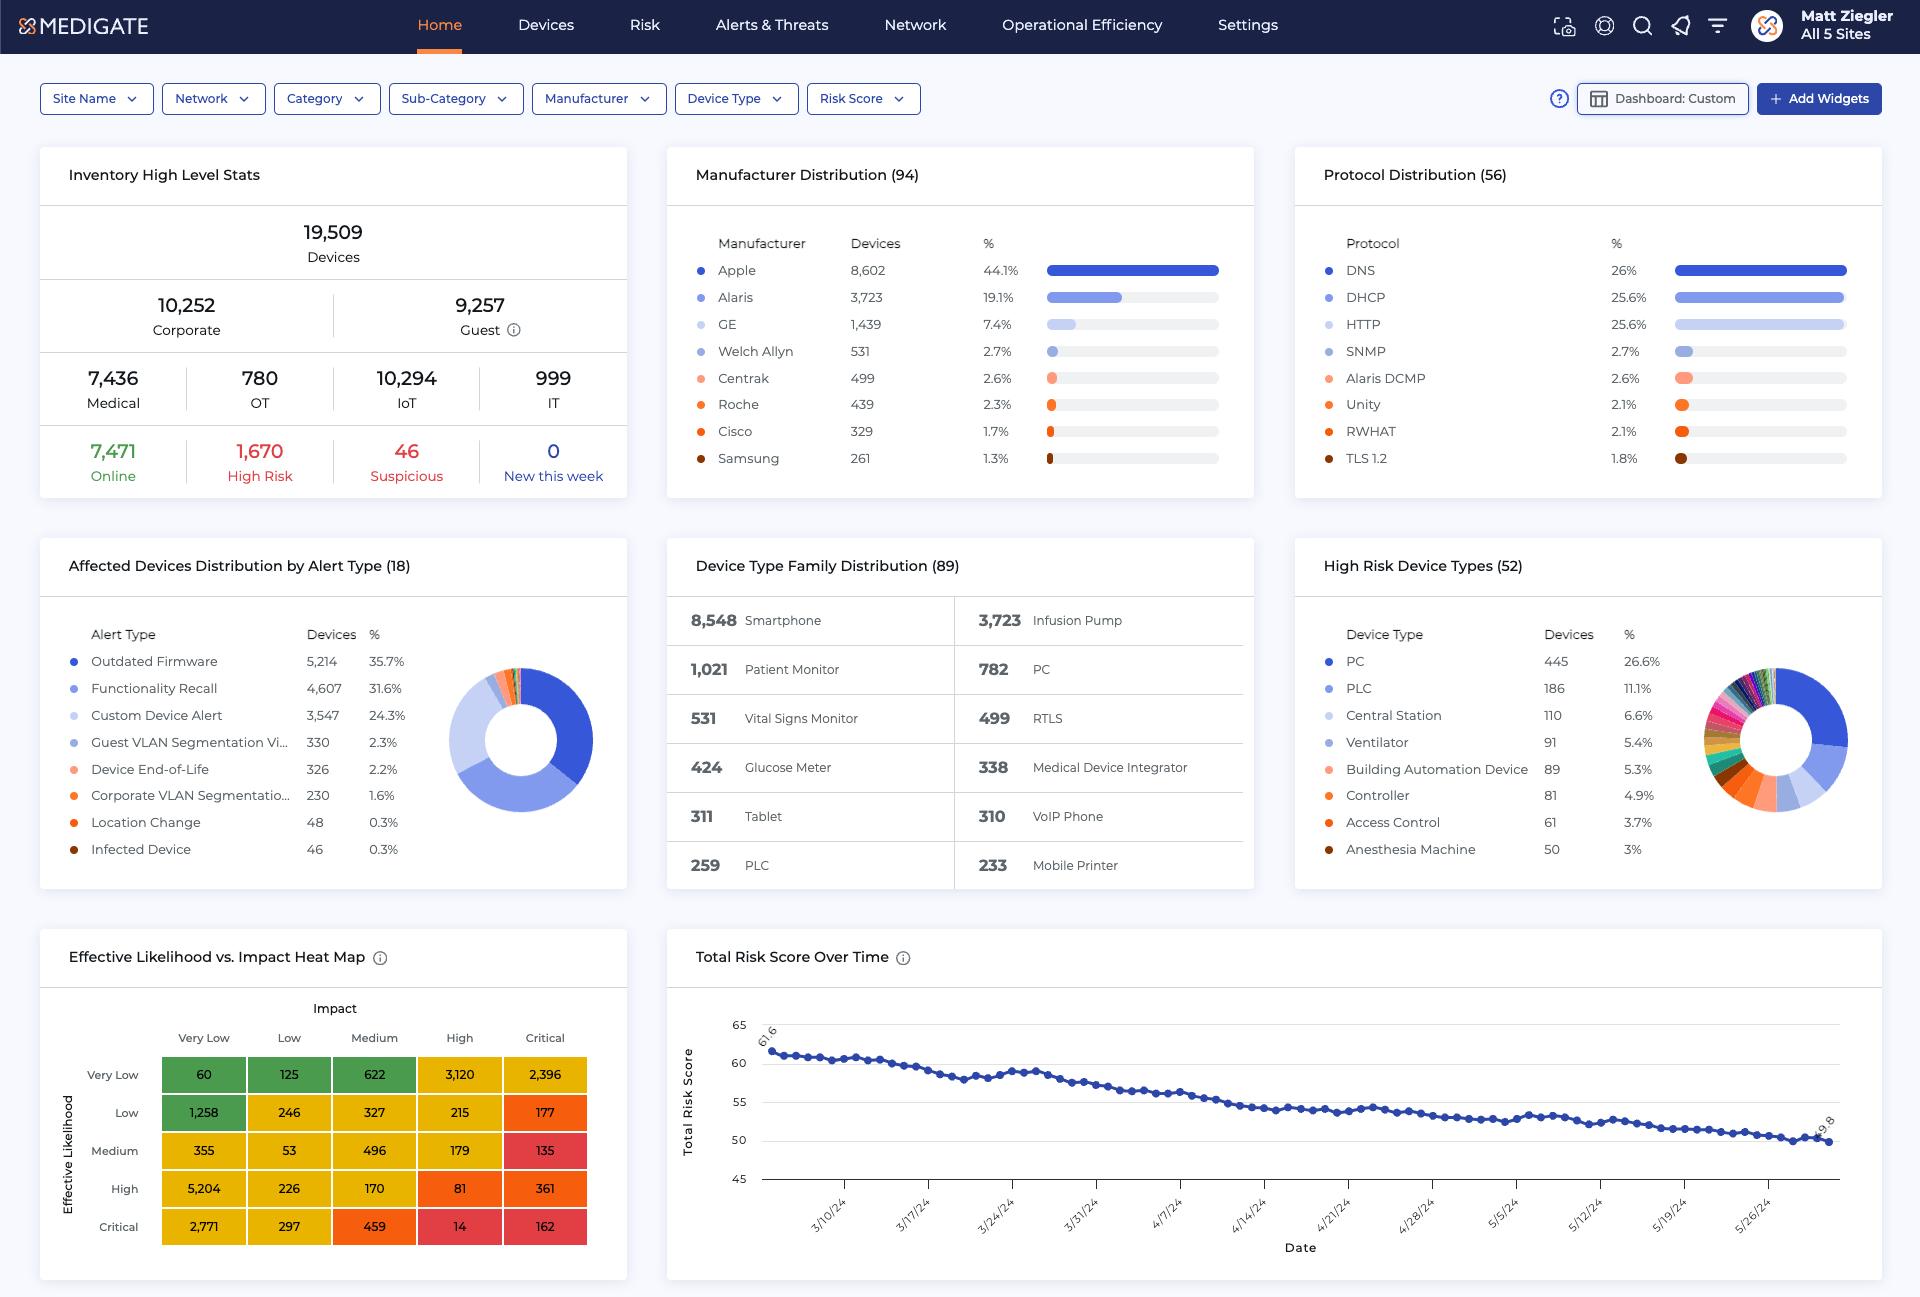Click info icon beside Total Risk Score title

click(903, 958)
